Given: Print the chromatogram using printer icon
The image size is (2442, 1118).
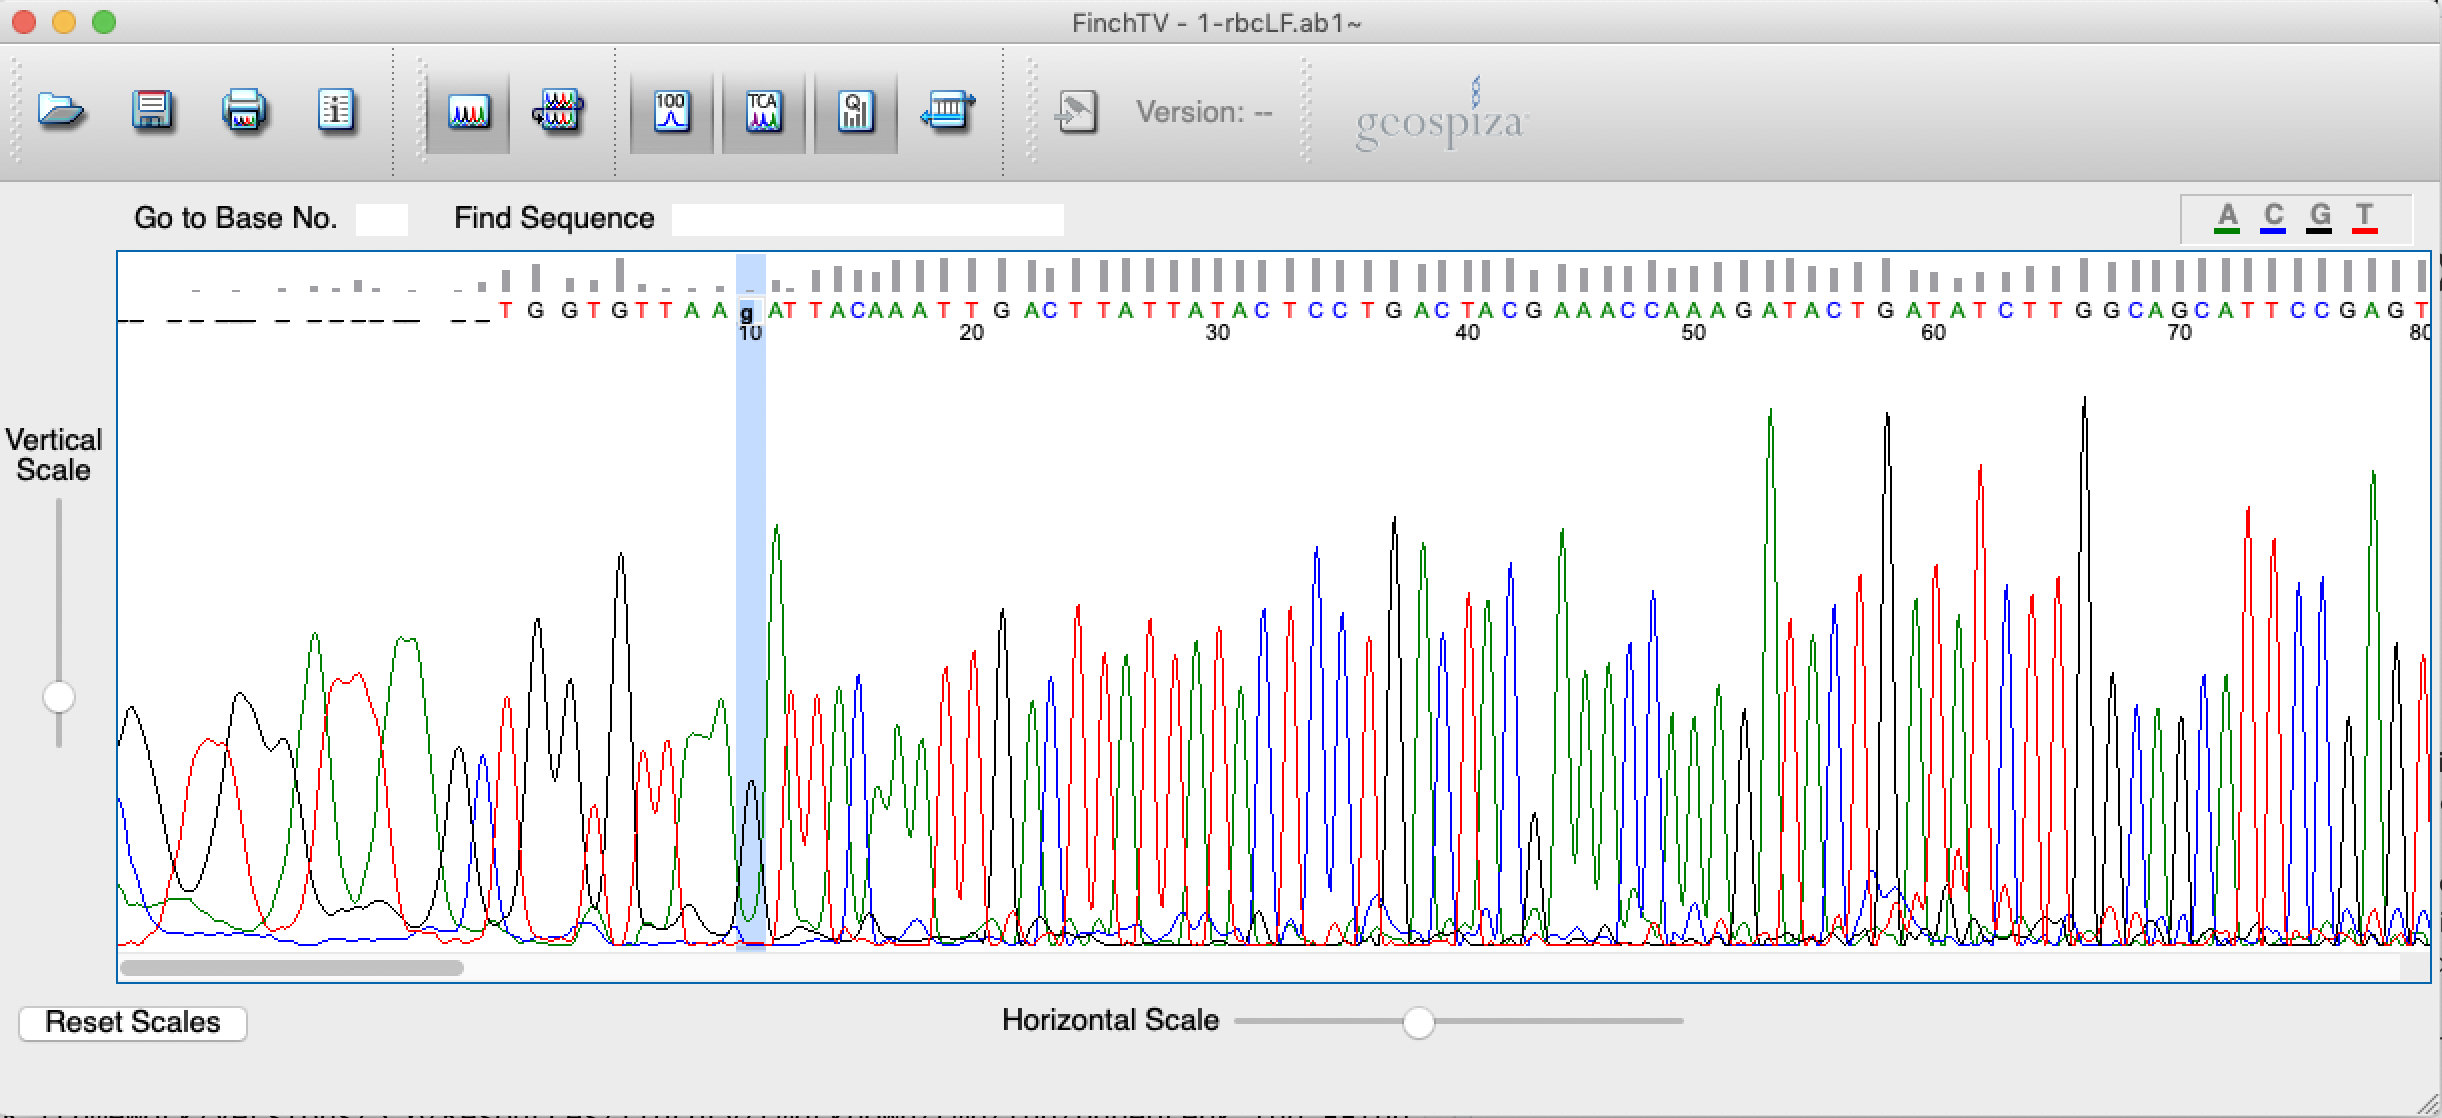Looking at the screenshot, I should 244,111.
